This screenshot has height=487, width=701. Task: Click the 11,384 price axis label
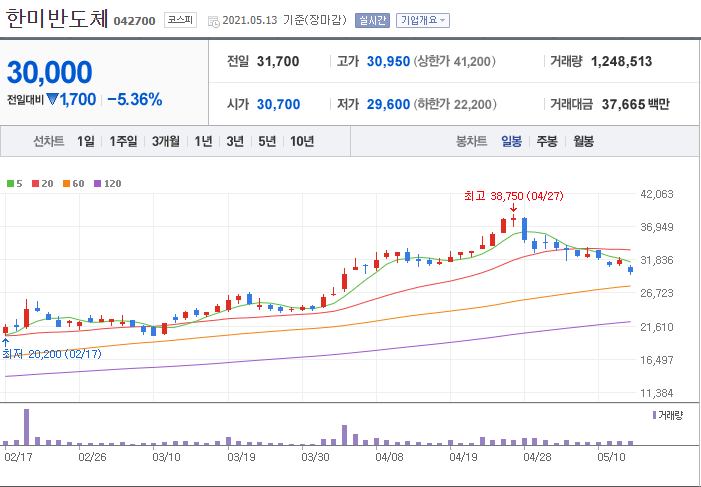[x=657, y=393]
